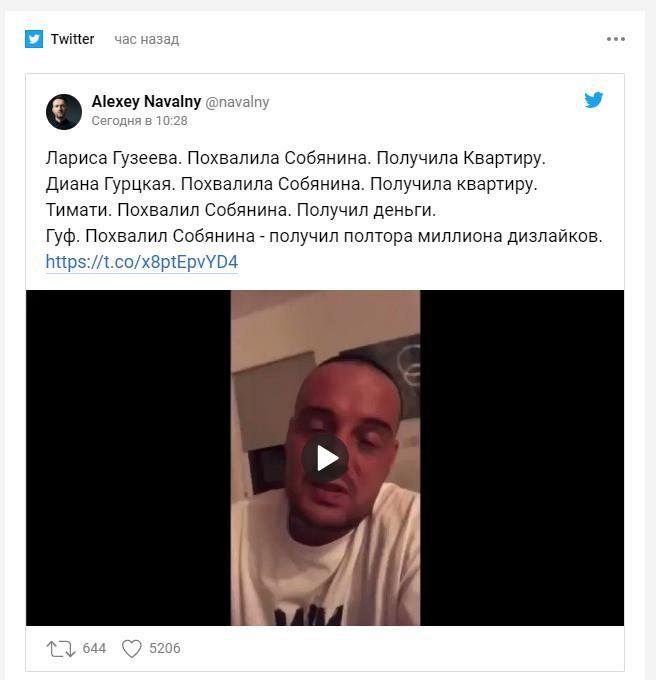This screenshot has width=656, height=680.
Task: Click the @navalny handle
Action: pos(237,102)
